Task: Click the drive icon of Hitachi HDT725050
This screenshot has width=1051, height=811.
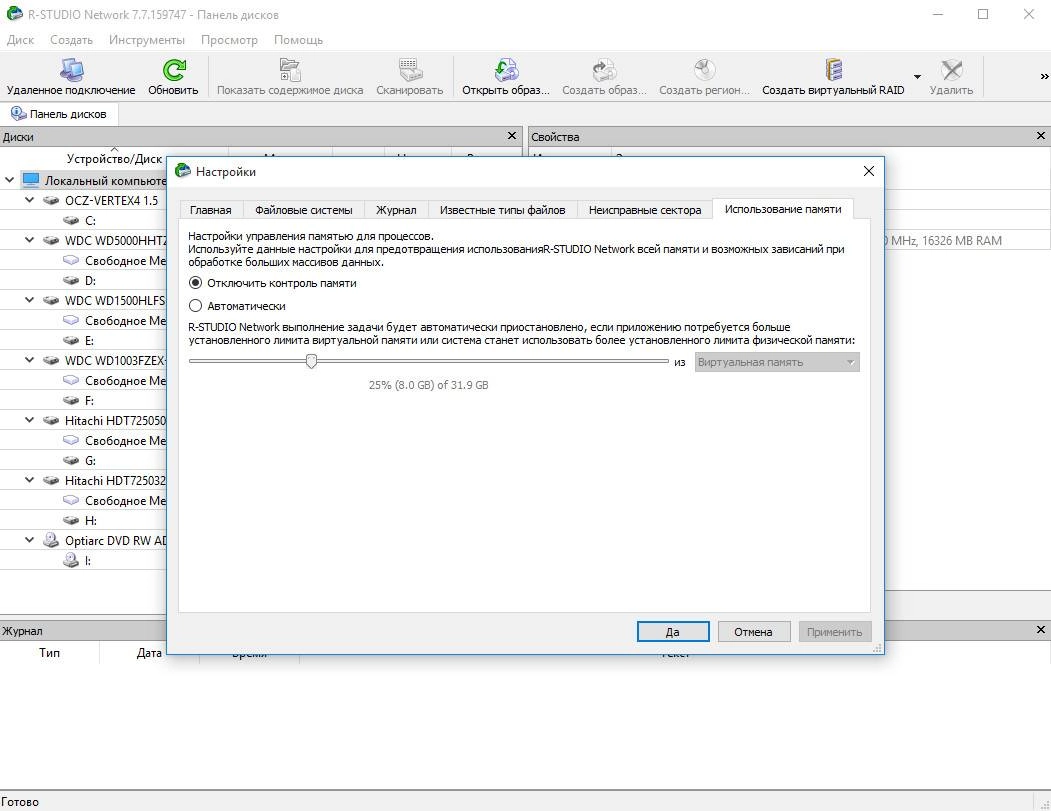Action: [x=51, y=420]
